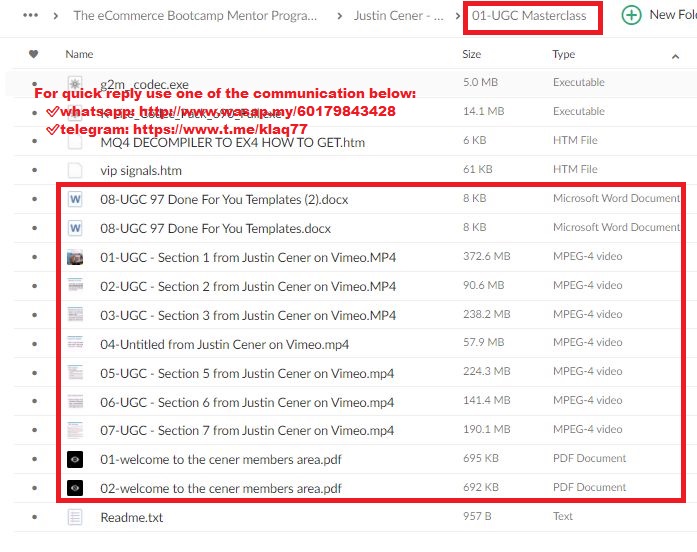697x552 pixels.
Task: Click the New Folder button label
Action: click(673, 15)
